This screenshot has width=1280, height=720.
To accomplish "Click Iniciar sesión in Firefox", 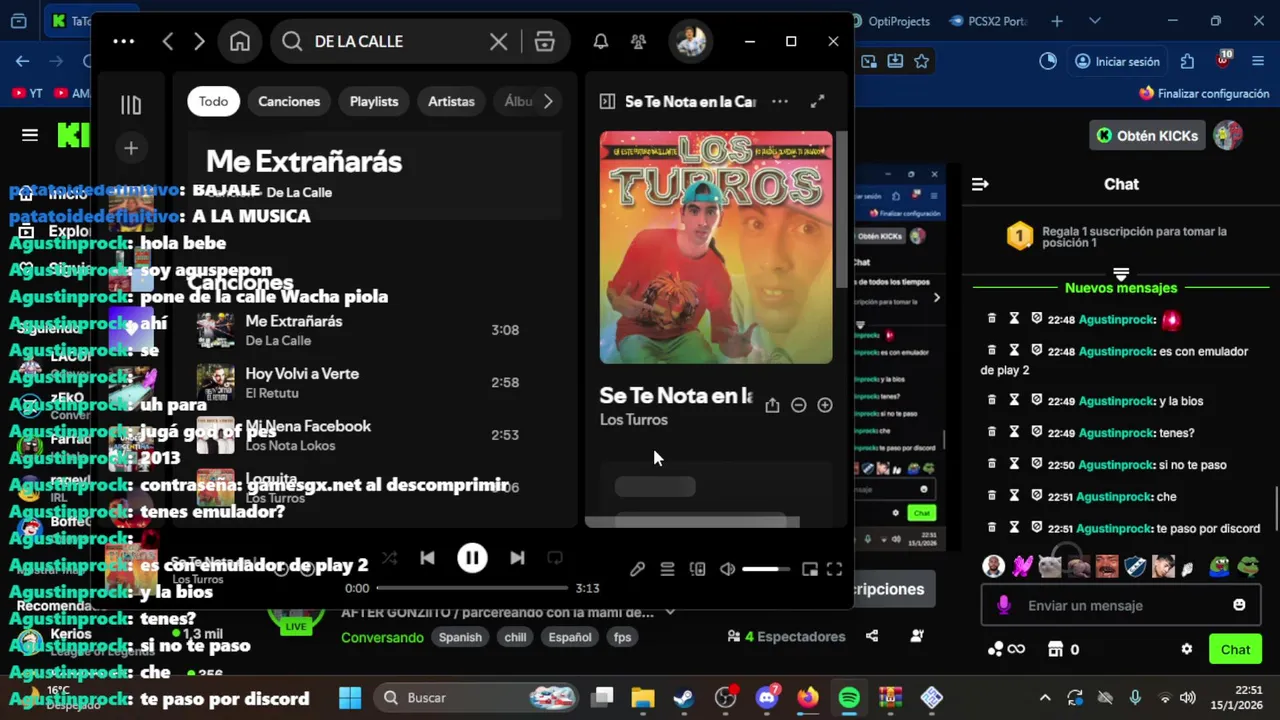I will coord(1117,61).
